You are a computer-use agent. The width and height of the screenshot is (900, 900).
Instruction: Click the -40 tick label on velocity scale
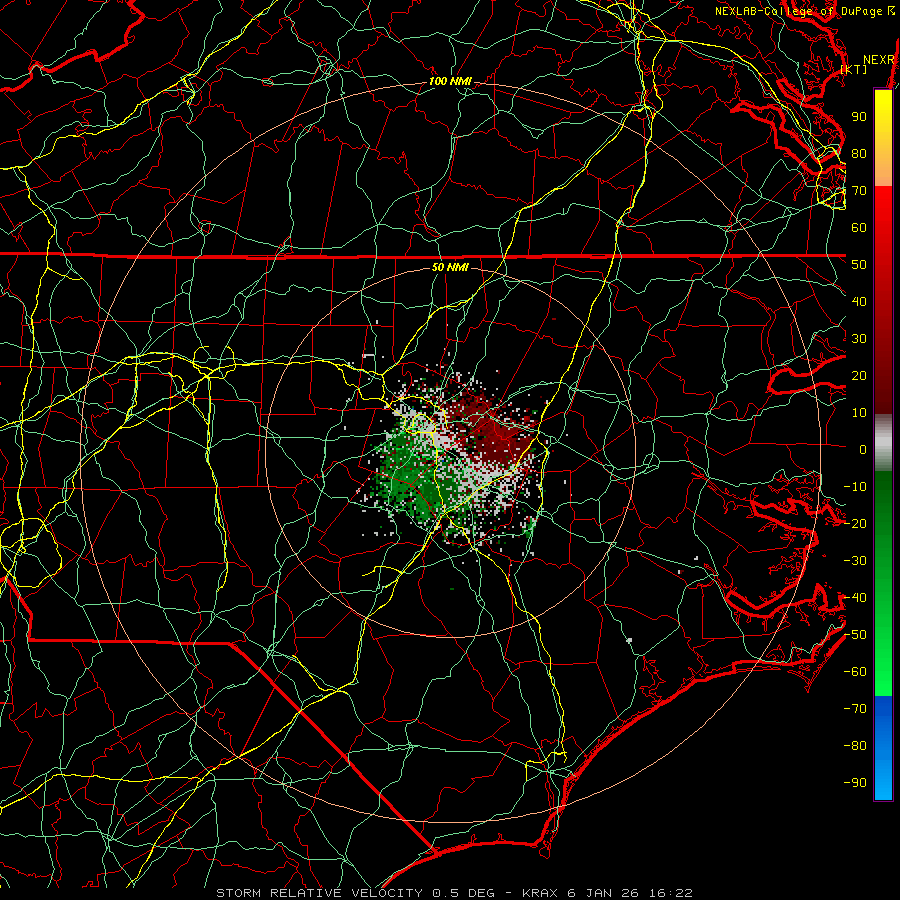pos(855,598)
